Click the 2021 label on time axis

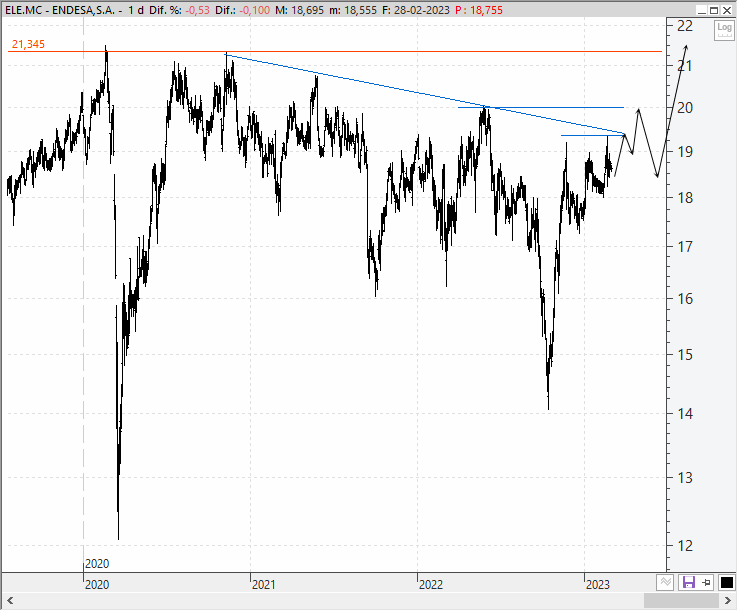(264, 585)
